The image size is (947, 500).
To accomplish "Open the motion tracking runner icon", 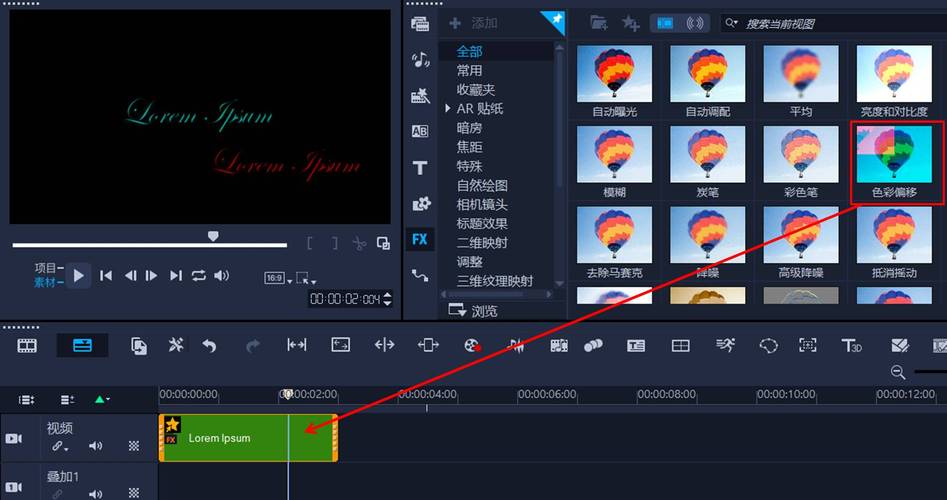I will pos(725,345).
